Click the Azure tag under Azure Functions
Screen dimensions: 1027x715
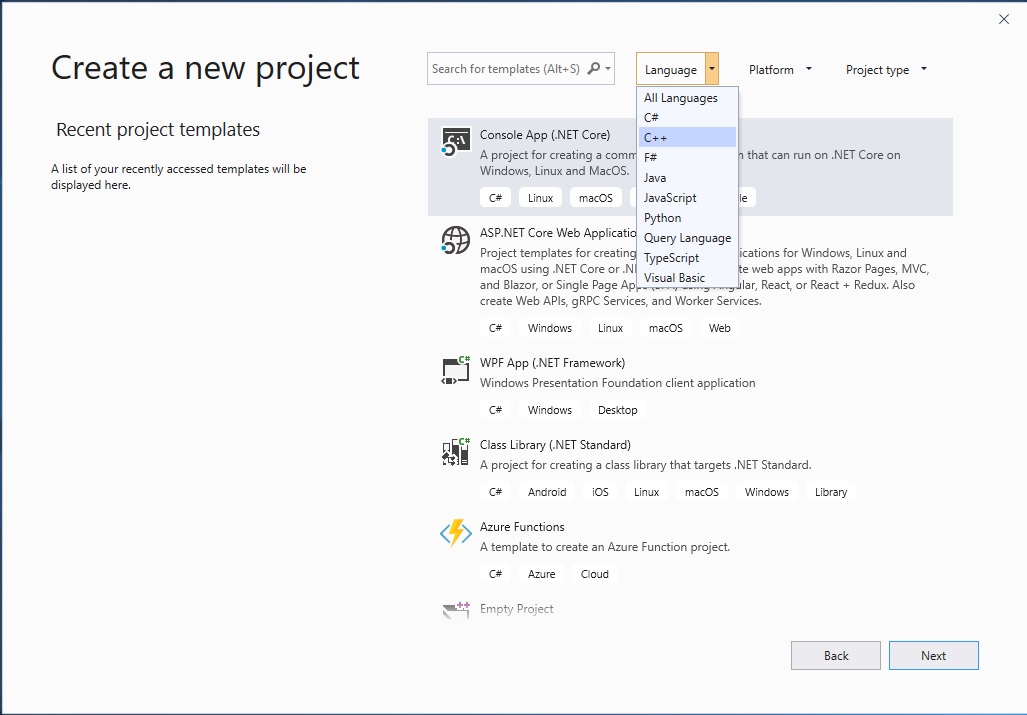pos(541,574)
